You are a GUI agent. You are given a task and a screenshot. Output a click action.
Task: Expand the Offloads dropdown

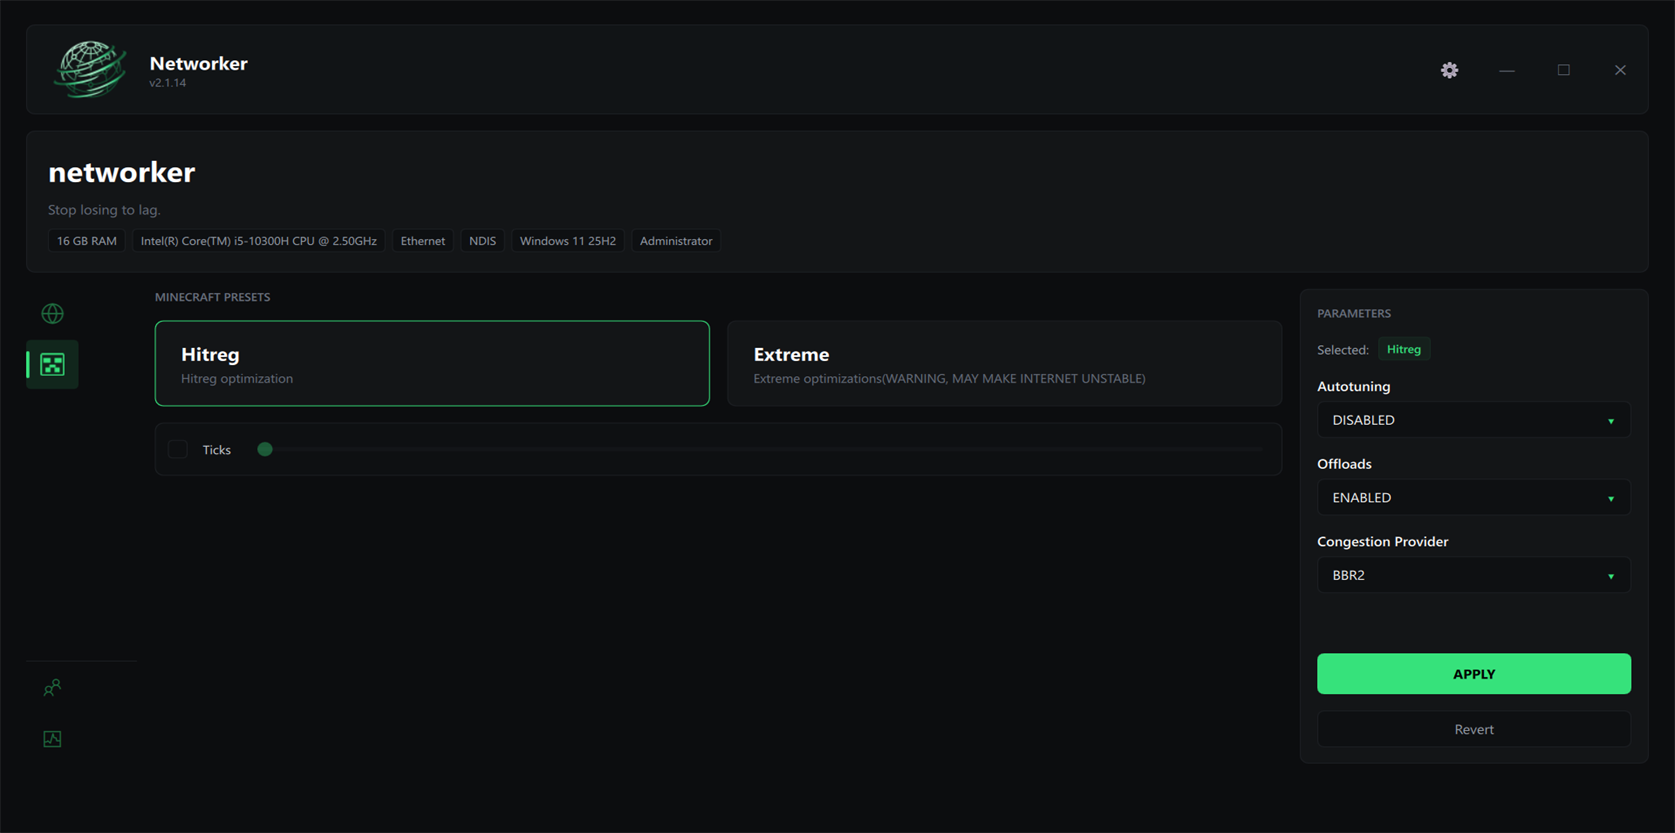pos(1473,498)
